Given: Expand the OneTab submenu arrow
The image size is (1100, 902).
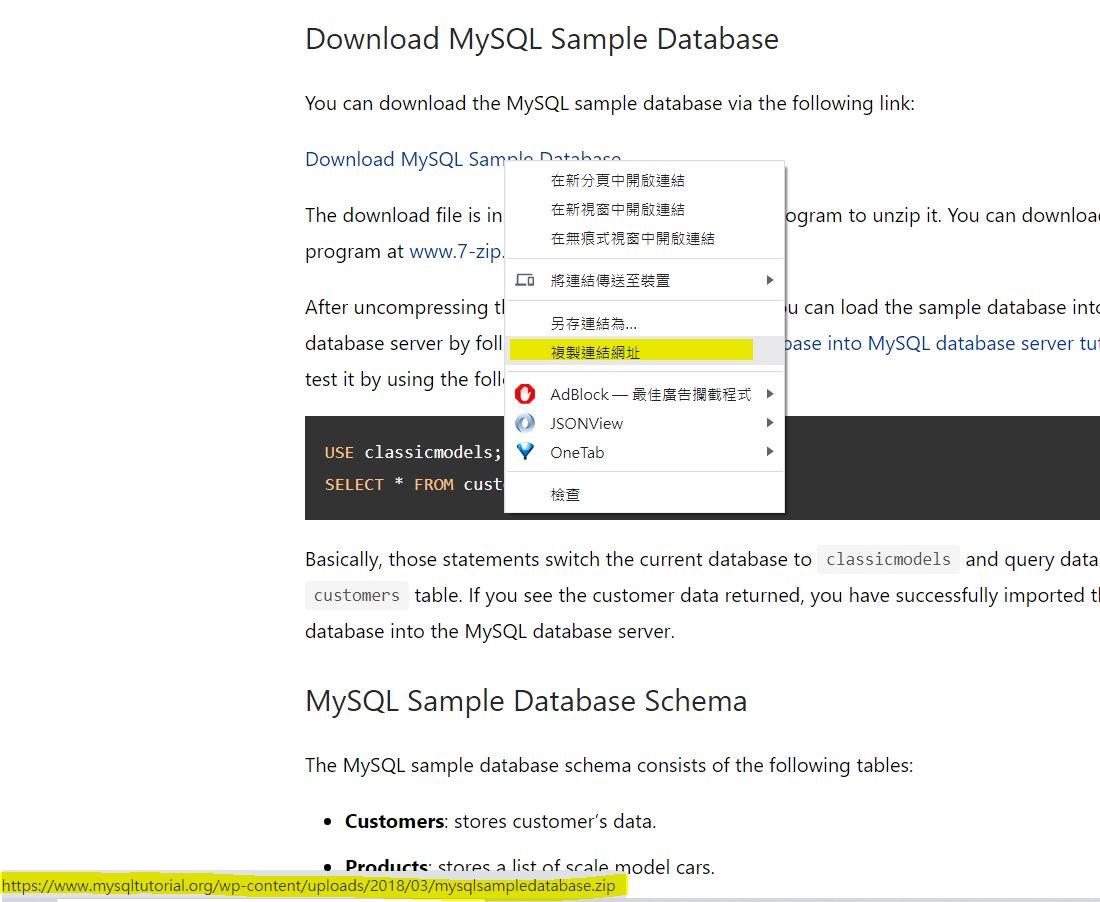Looking at the screenshot, I should 770,452.
